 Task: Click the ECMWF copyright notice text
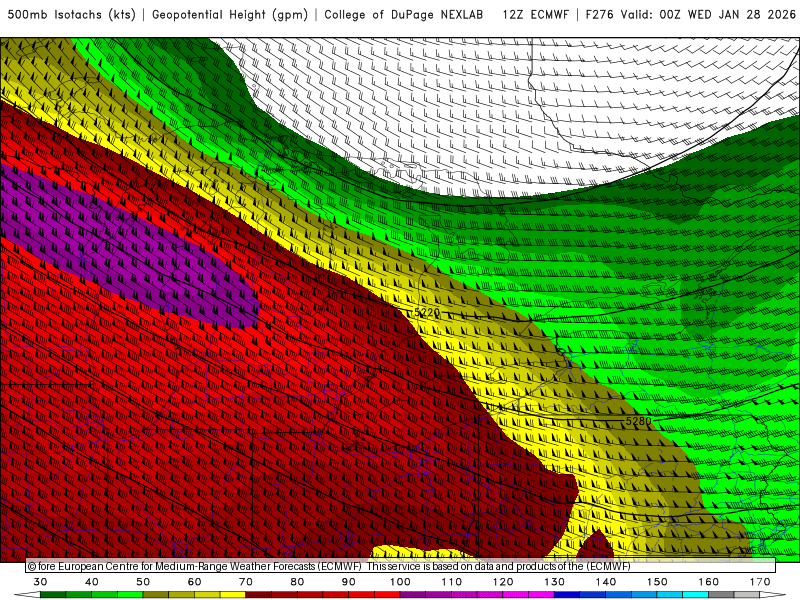pyautogui.click(x=329, y=566)
